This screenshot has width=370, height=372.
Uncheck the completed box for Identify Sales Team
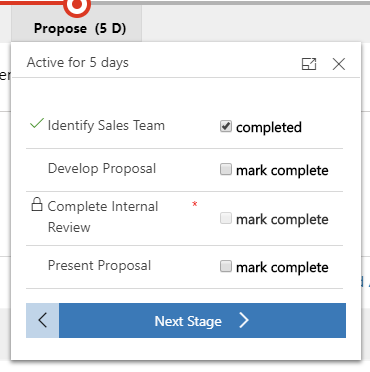tap(226, 126)
